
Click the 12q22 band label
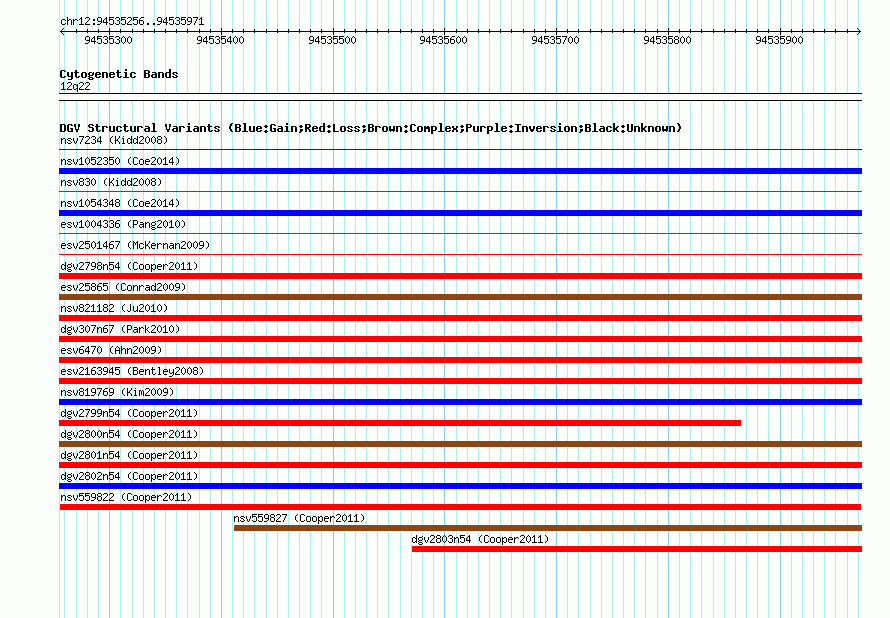click(x=75, y=86)
